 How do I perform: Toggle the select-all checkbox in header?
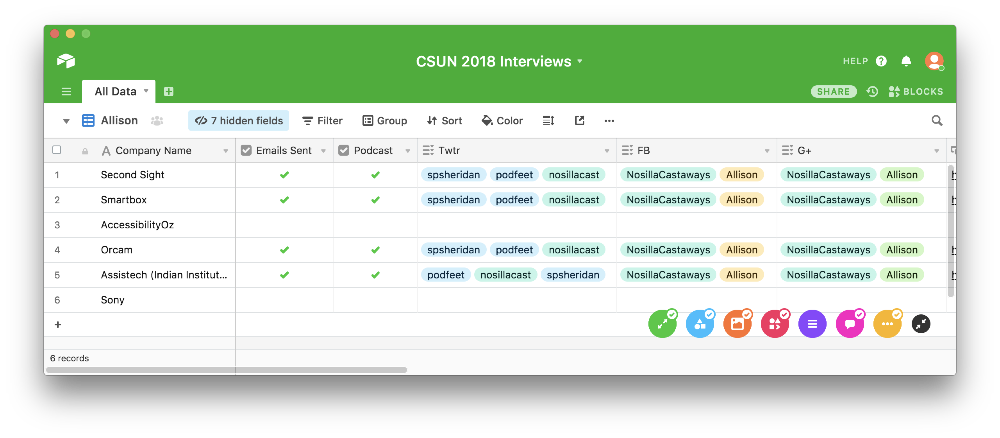(57, 150)
